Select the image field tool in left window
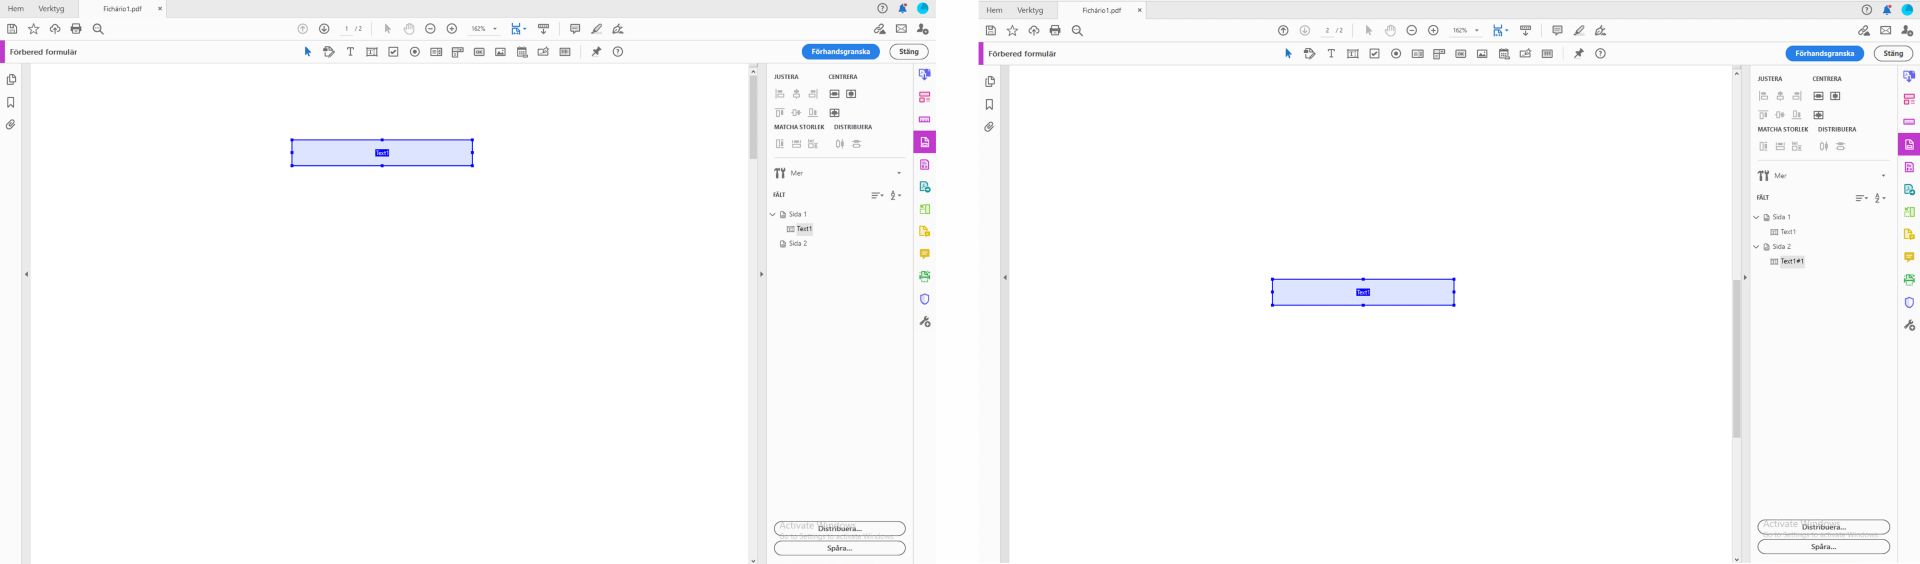1920x564 pixels. point(500,52)
